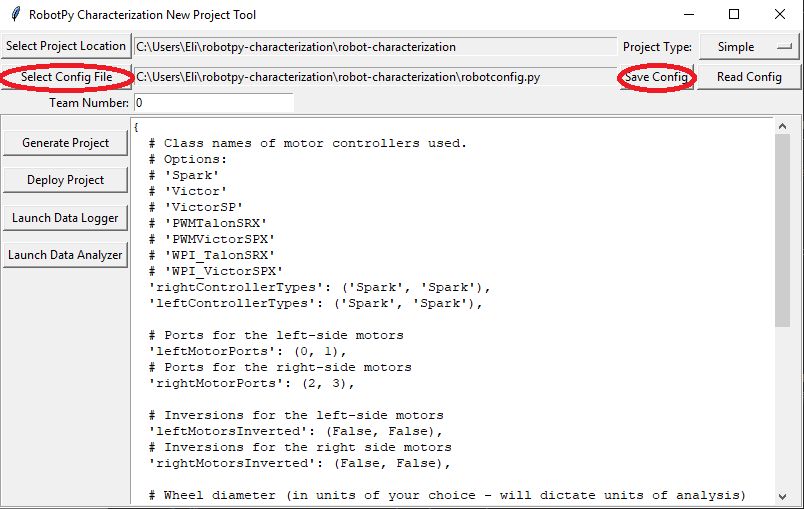Screen dimensions: 804x509
Task: Click the scrollbar down arrow
Action: [782, 496]
